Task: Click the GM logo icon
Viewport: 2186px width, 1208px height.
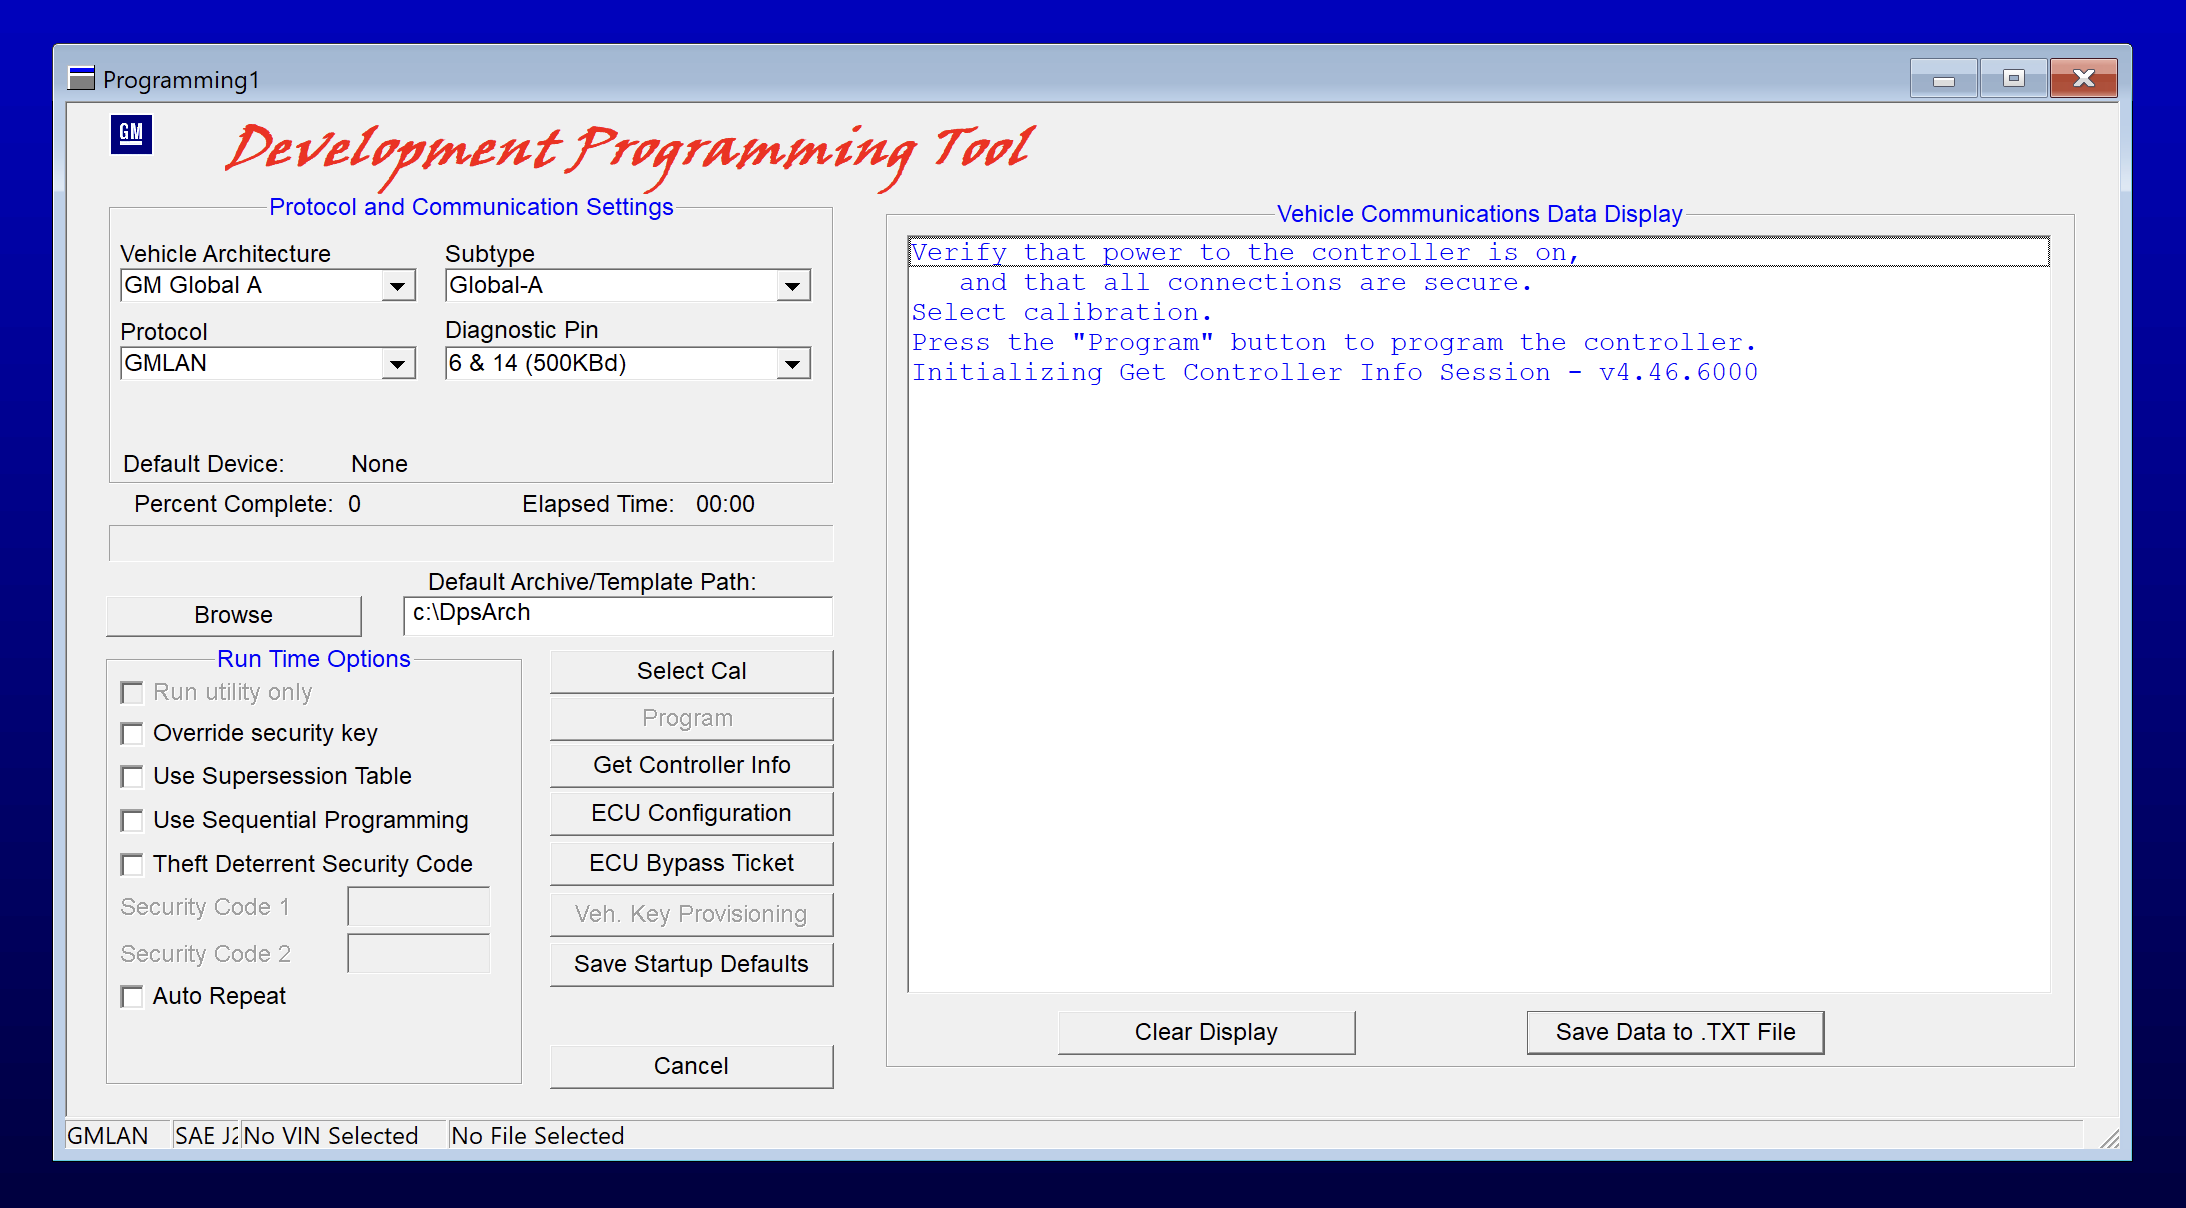Action: pyautogui.click(x=131, y=134)
